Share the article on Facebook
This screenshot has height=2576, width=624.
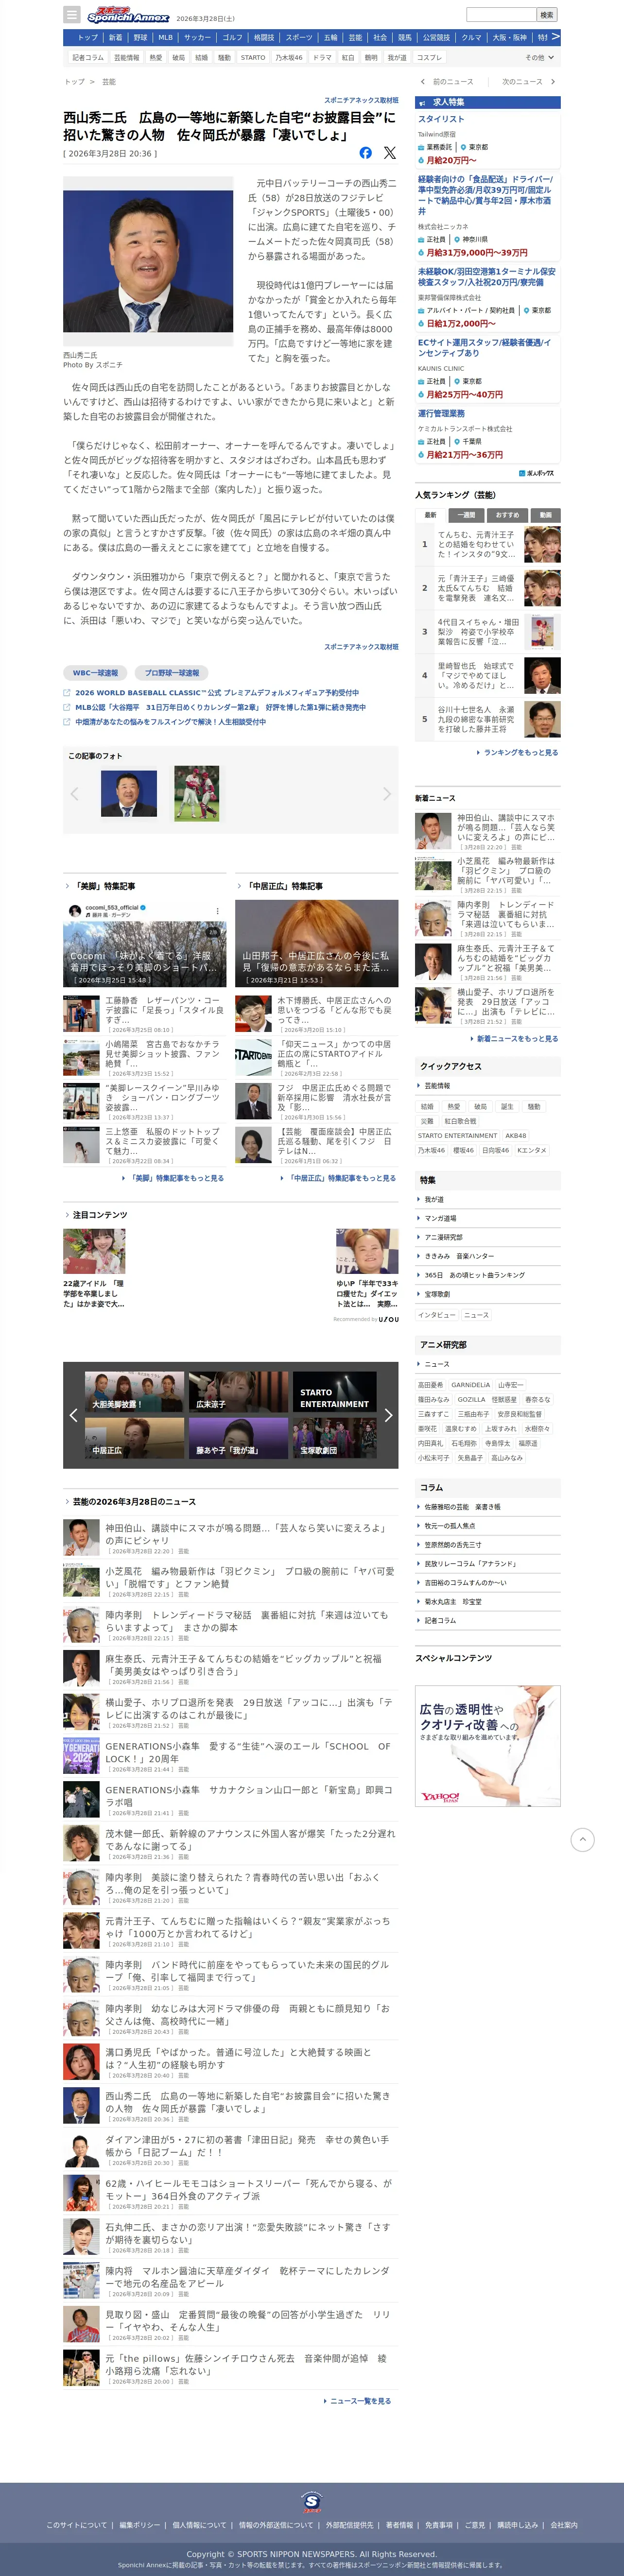(366, 153)
